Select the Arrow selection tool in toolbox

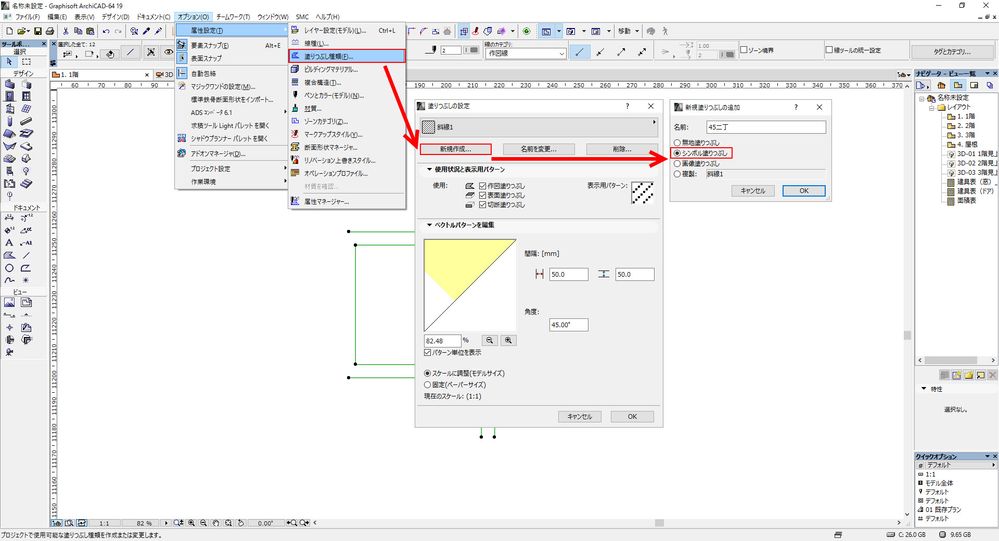pyautogui.click(x=10, y=62)
